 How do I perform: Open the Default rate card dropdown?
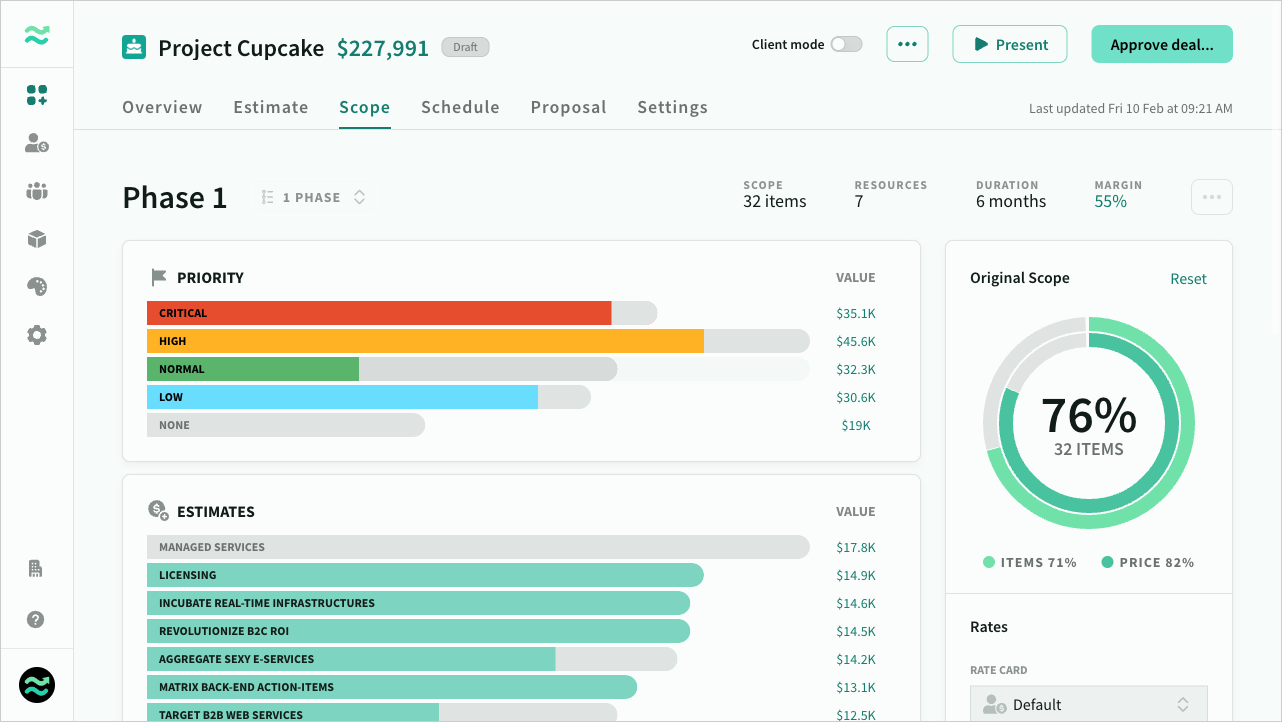point(1089,704)
